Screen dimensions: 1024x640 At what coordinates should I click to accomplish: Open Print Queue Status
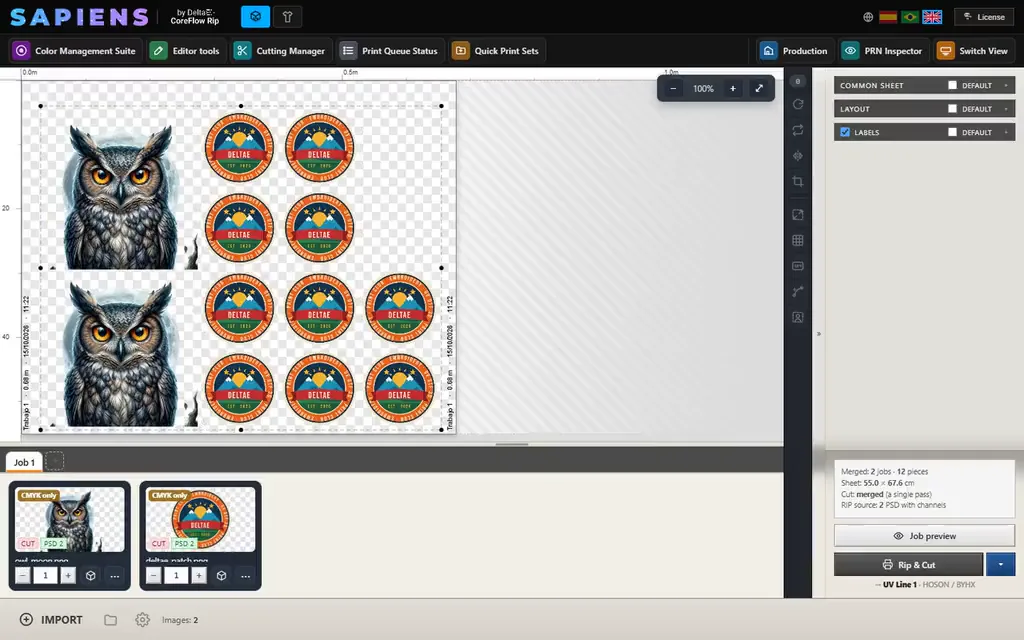[x=391, y=51]
